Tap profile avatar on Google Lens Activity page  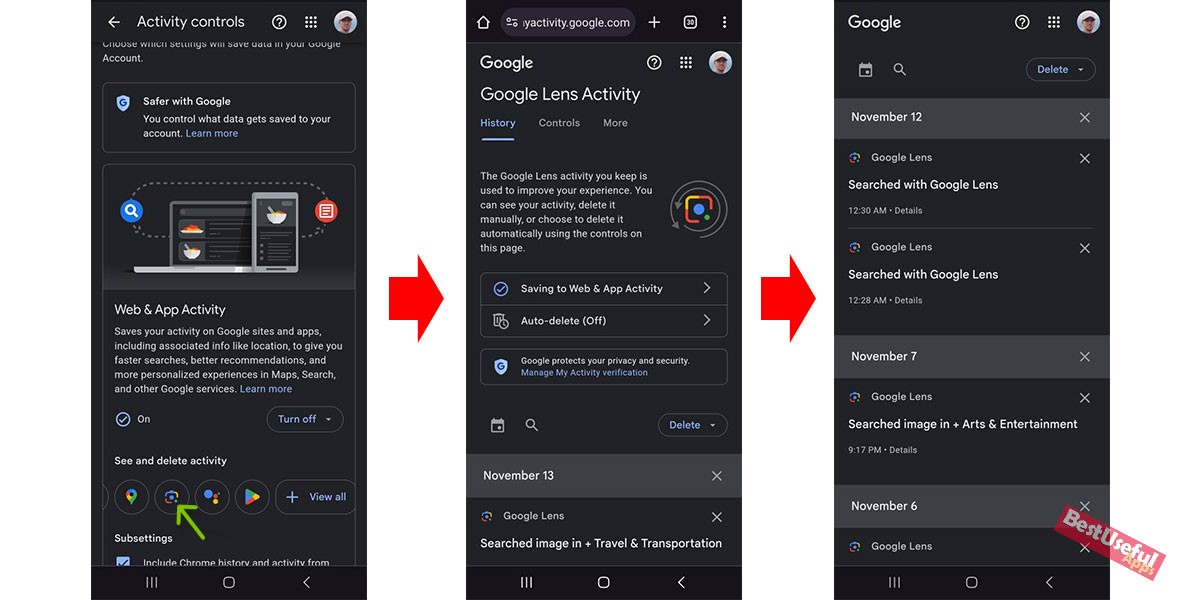click(720, 63)
